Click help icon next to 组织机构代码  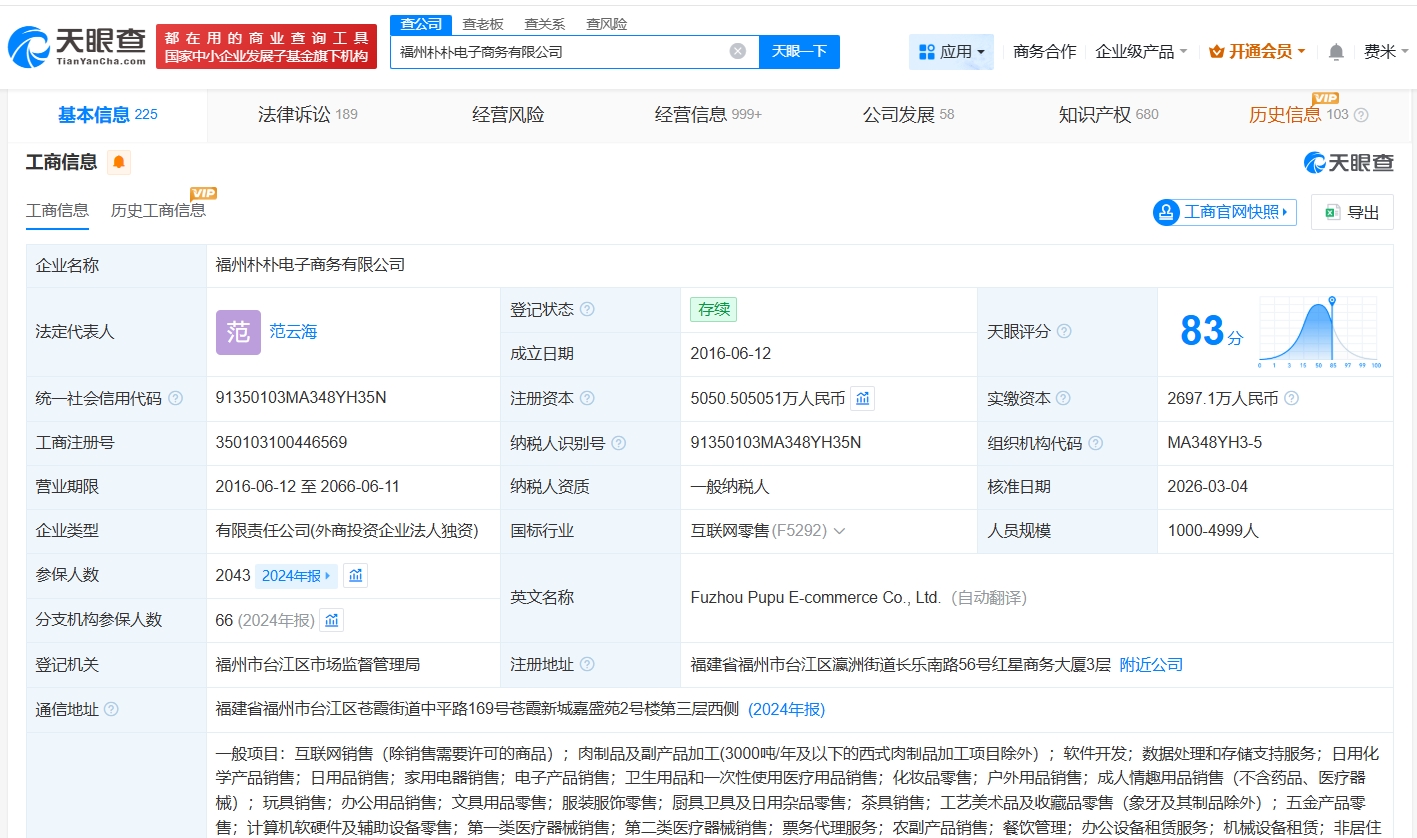pyautogui.click(x=1096, y=443)
